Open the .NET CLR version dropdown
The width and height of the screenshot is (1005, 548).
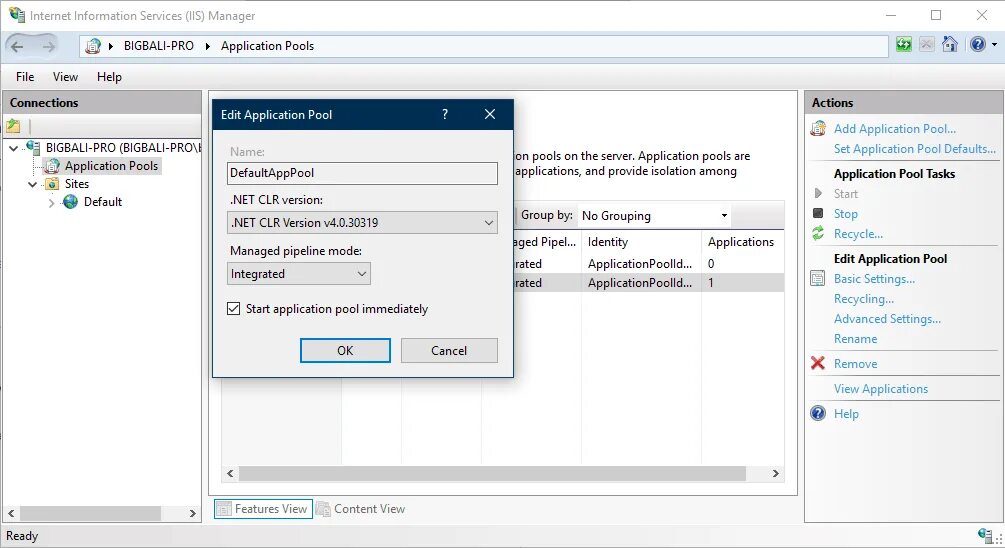pyautogui.click(x=362, y=222)
